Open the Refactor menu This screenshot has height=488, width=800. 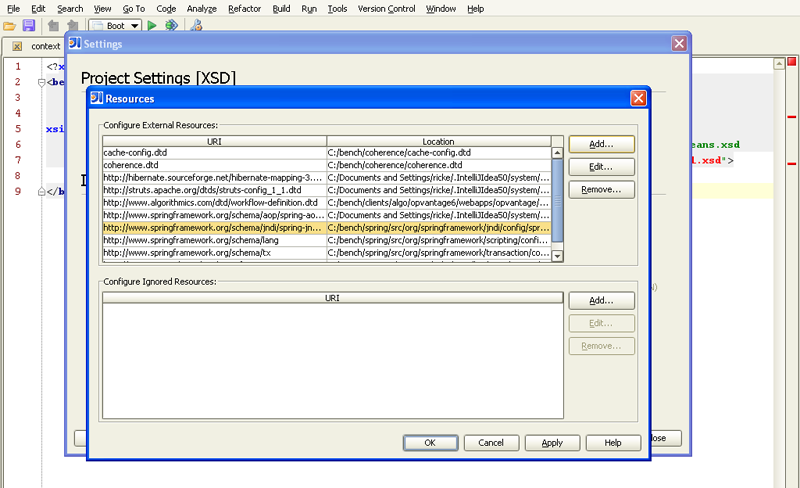point(245,8)
